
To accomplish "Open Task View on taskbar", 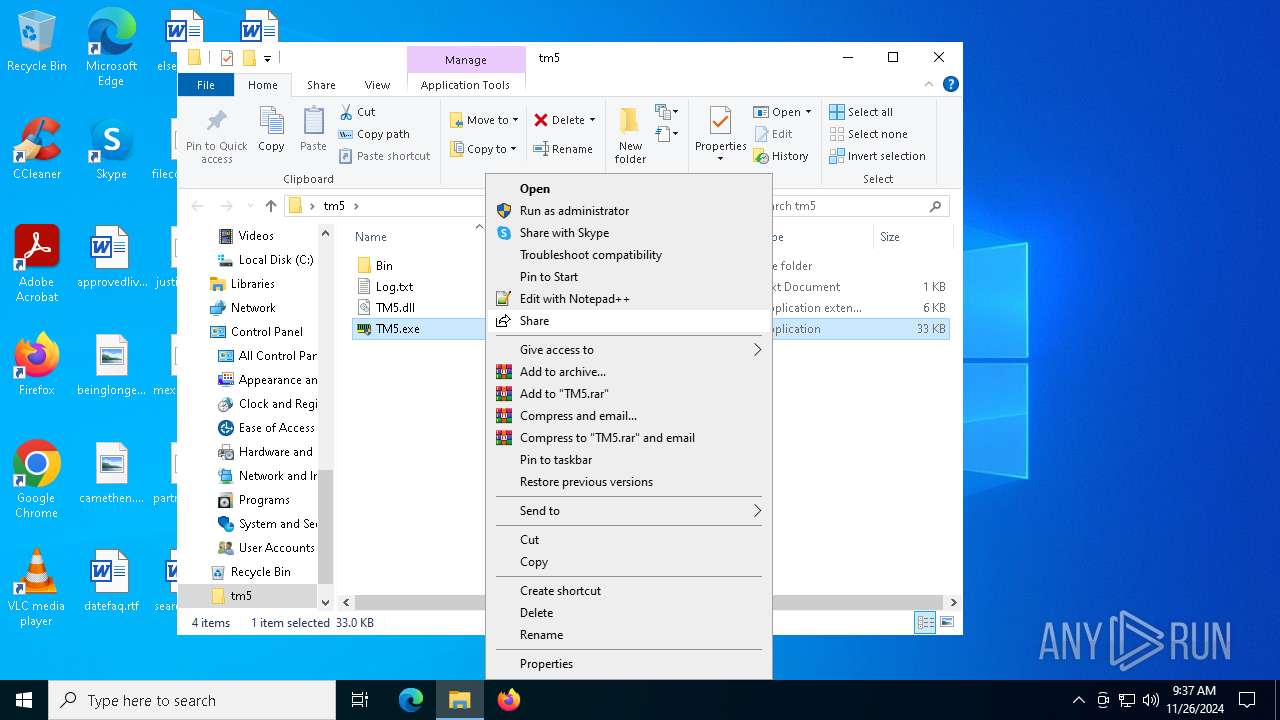I will pos(360,700).
